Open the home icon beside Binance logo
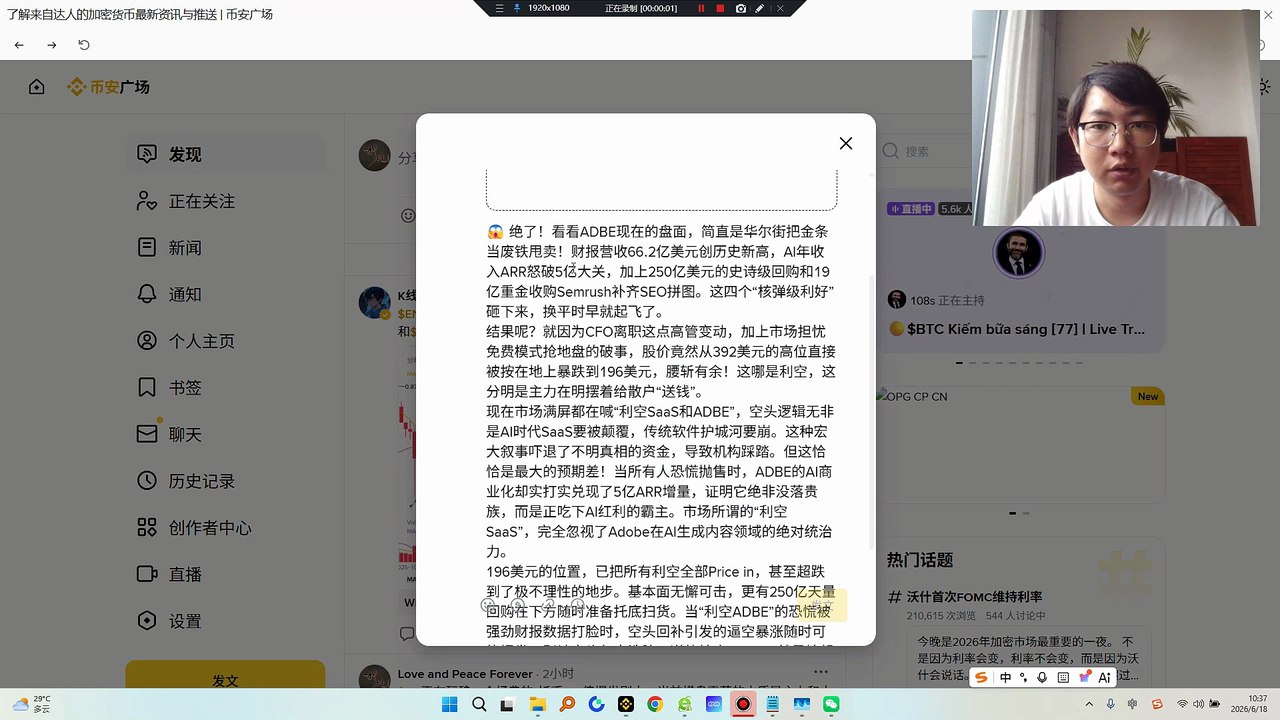 pyautogui.click(x=37, y=87)
